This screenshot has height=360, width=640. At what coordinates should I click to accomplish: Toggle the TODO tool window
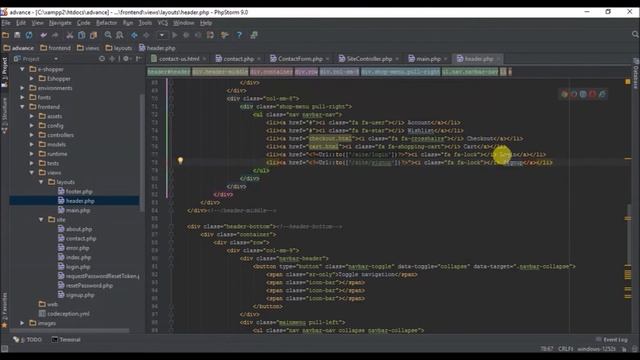coord(27,340)
